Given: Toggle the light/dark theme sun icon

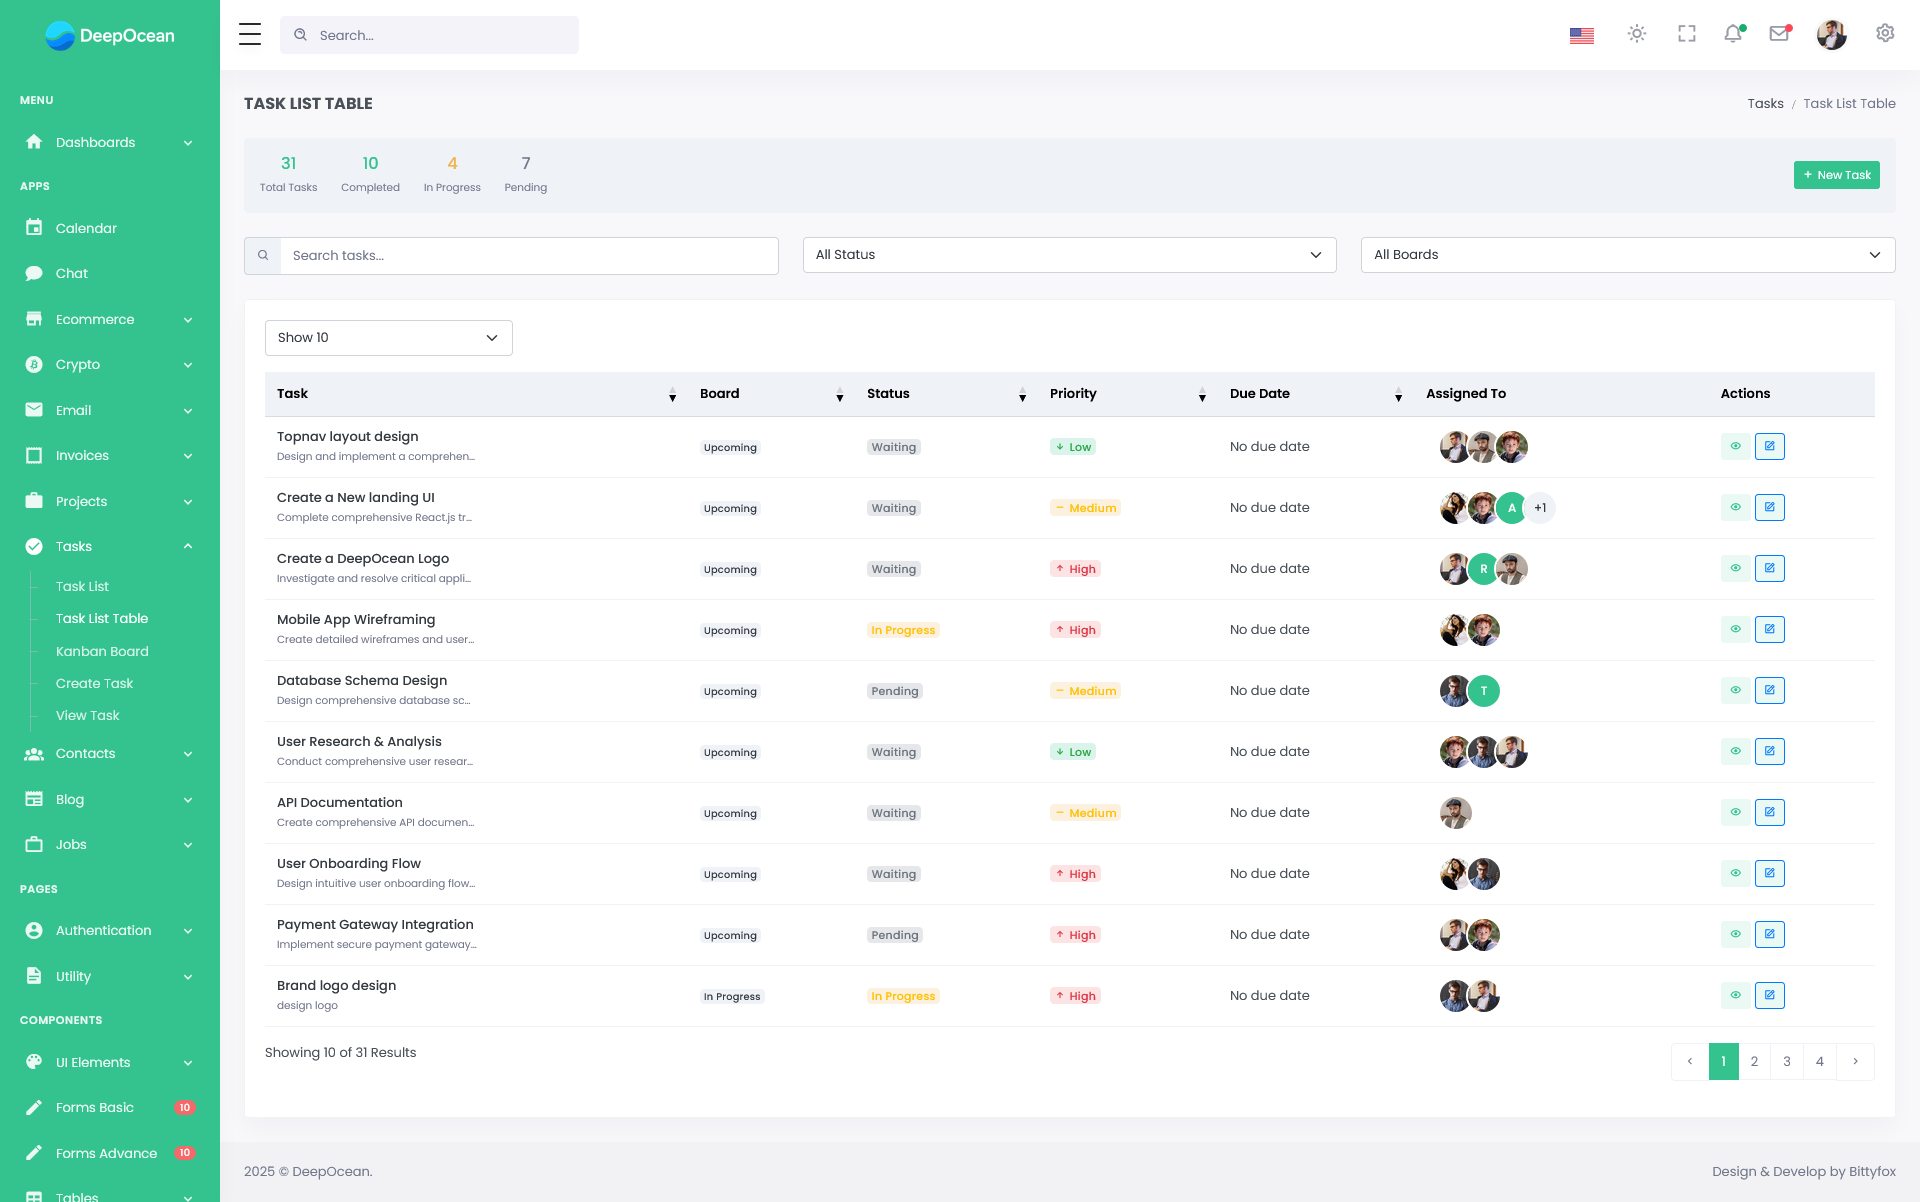Looking at the screenshot, I should click(1637, 34).
